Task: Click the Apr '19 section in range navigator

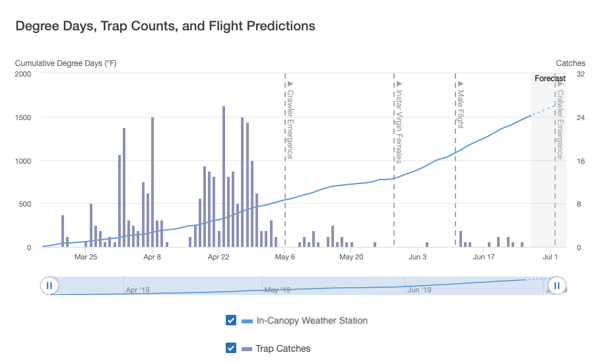Action: point(193,285)
